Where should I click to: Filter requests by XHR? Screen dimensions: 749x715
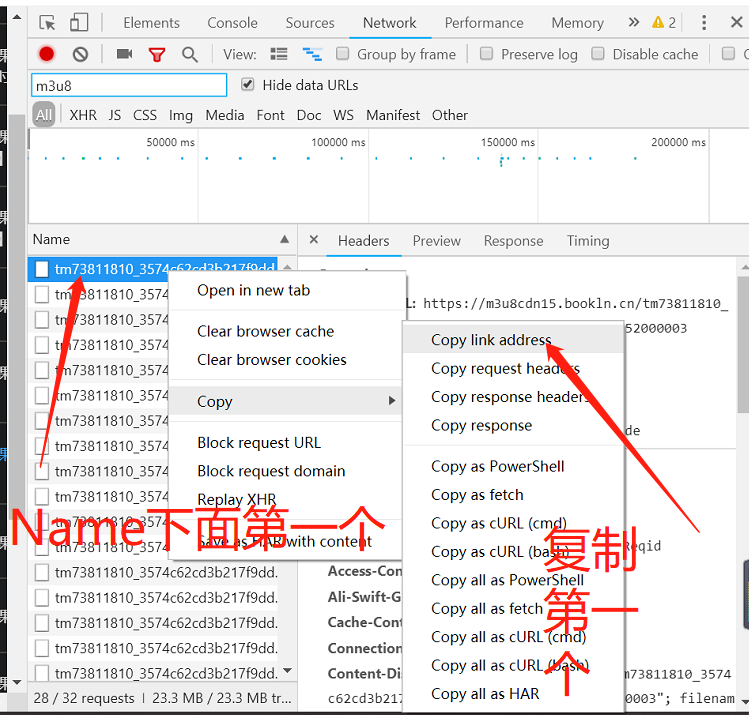point(83,115)
